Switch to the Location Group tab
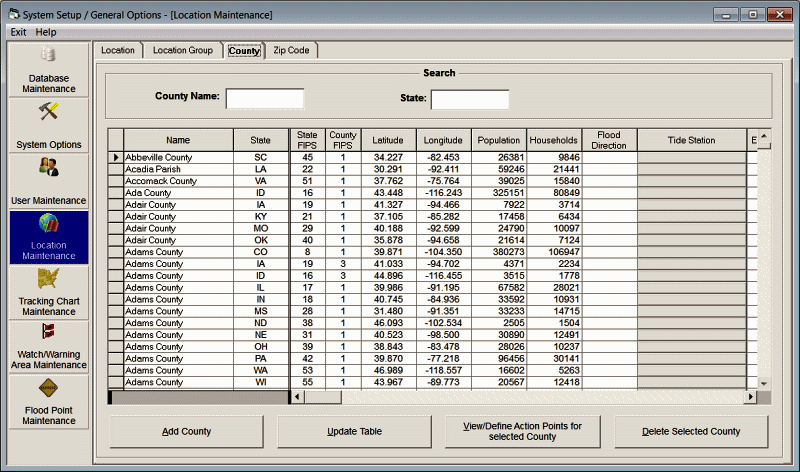 coord(182,50)
